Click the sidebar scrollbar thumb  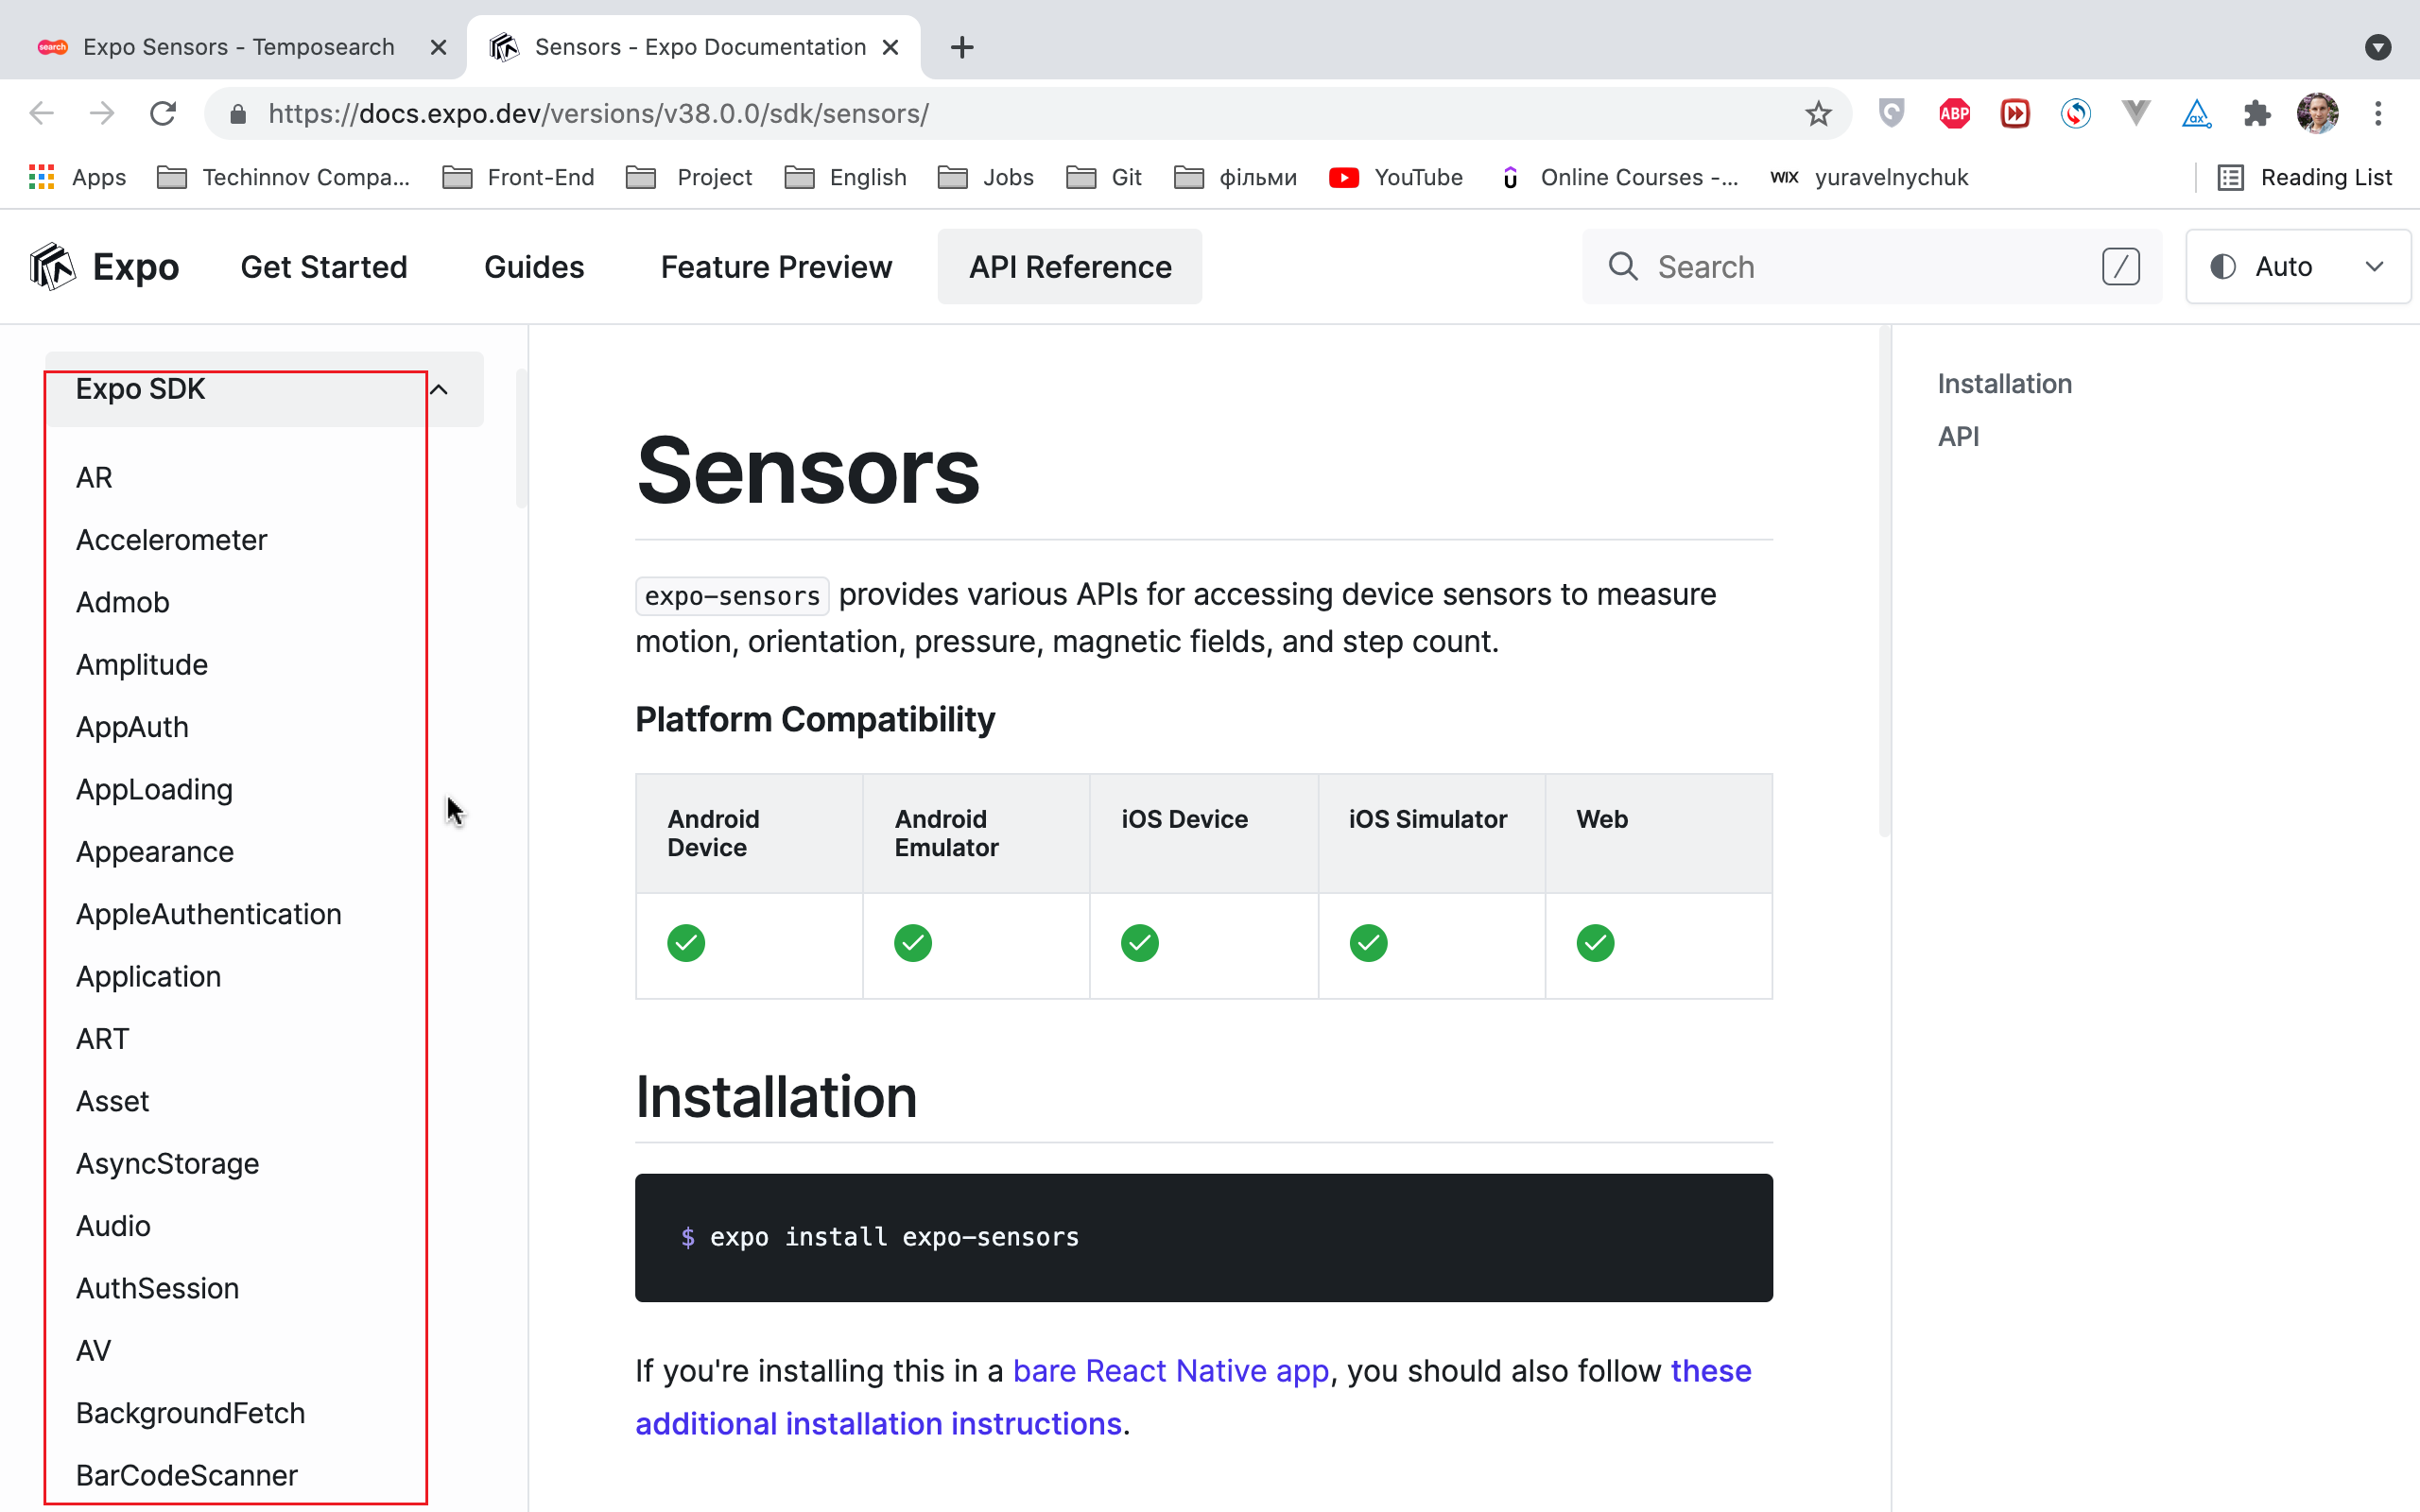pyautogui.click(x=521, y=438)
